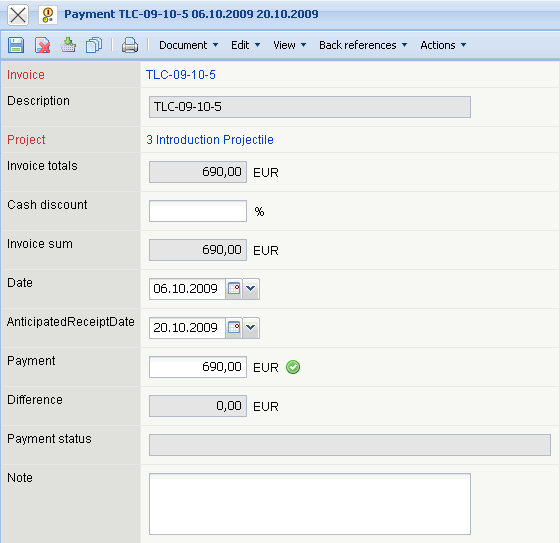Image resolution: width=560 pixels, height=543 pixels.
Task: Click the Description field
Action: click(x=310, y=107)
